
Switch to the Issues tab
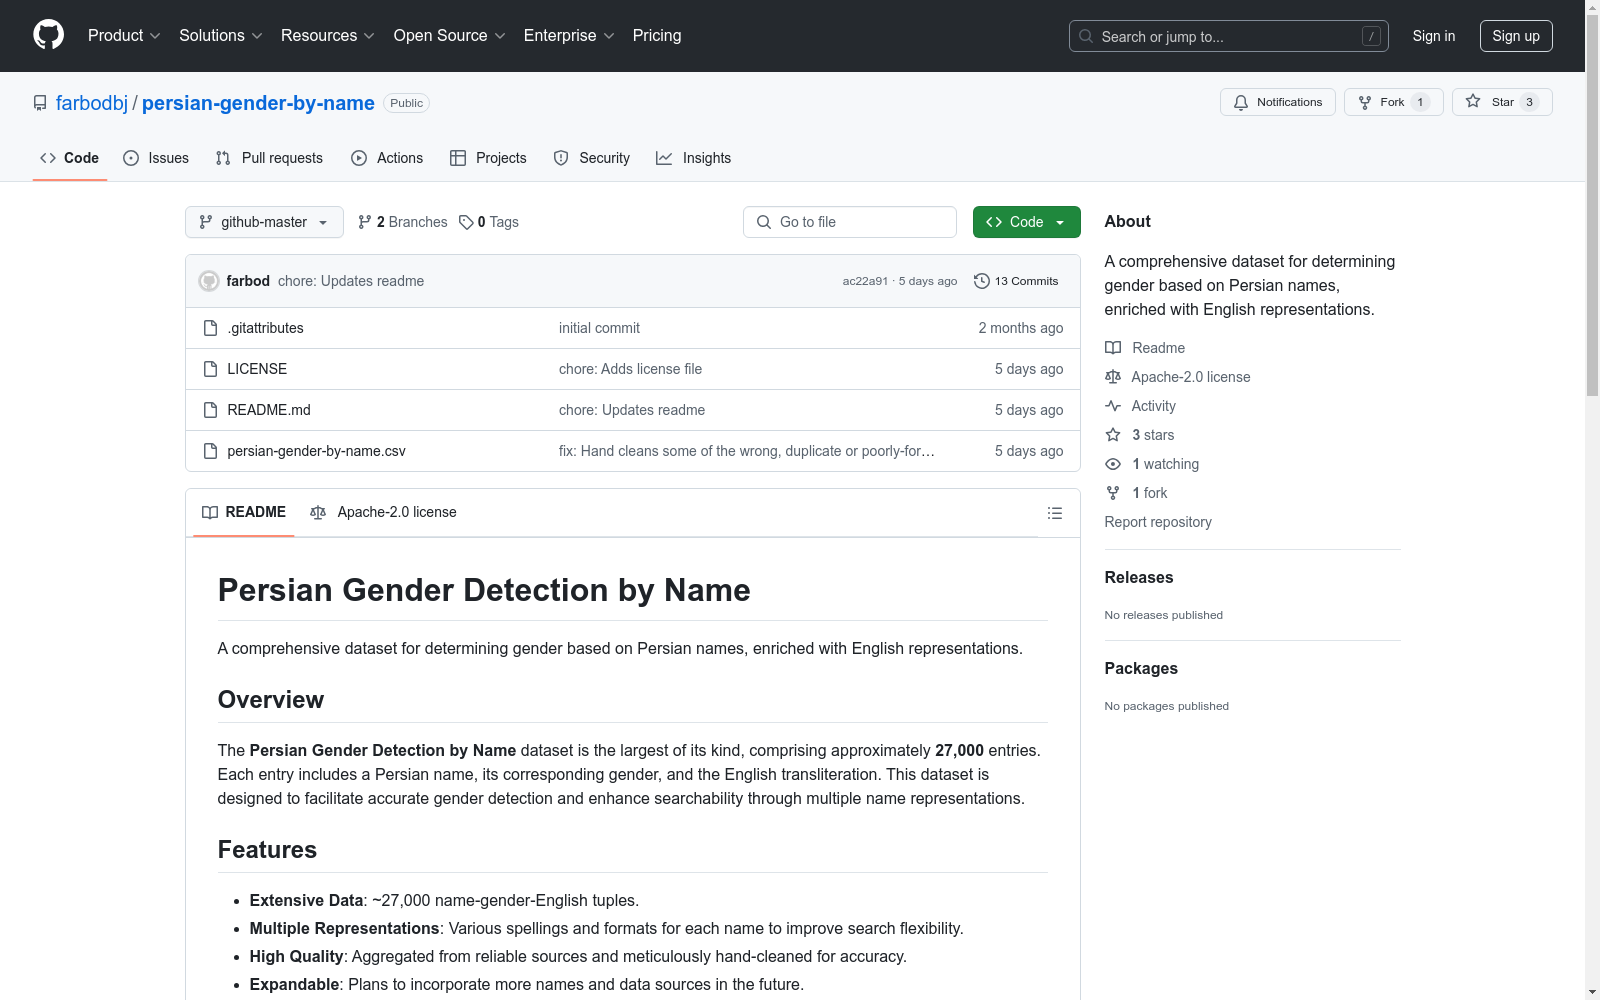(x=156, y=158)
